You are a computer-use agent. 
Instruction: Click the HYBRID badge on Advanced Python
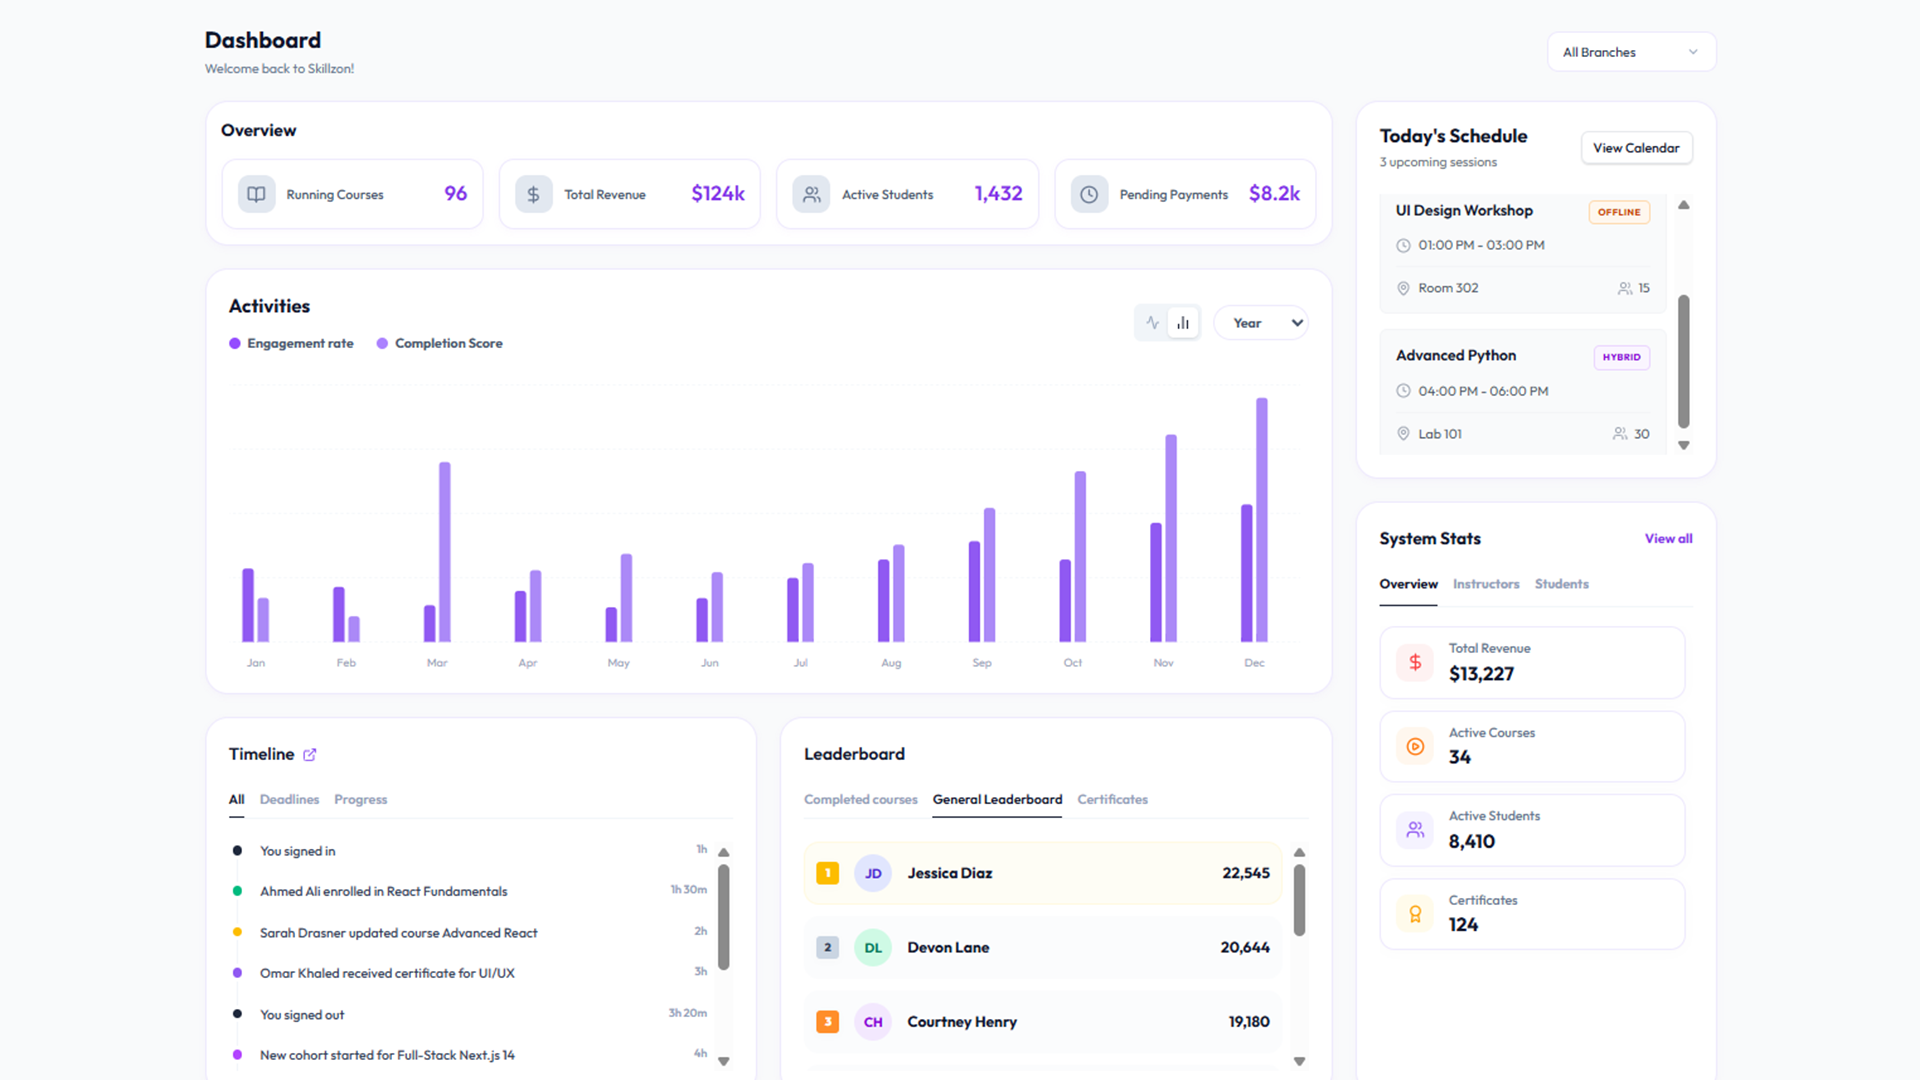1621,357
